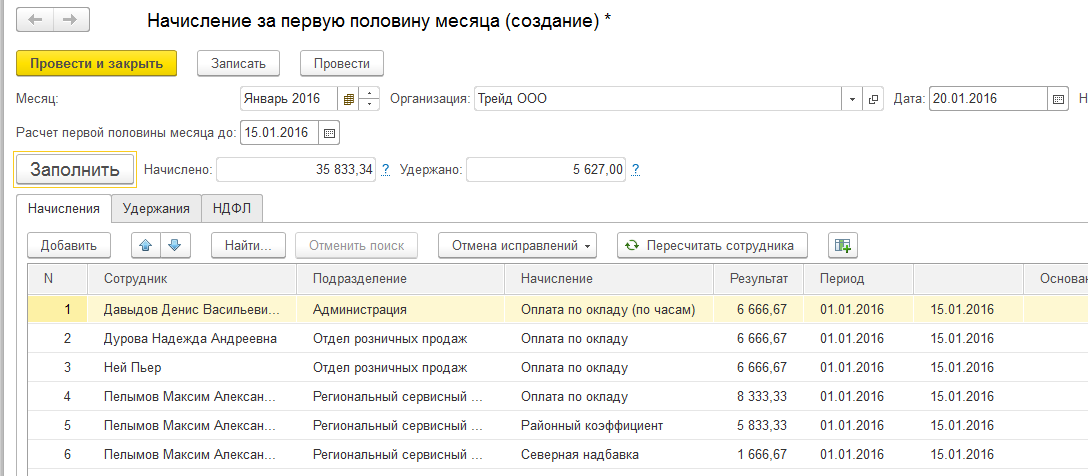Click the Заполнить button
This screenshot has width=1088, height=476.
75,169
